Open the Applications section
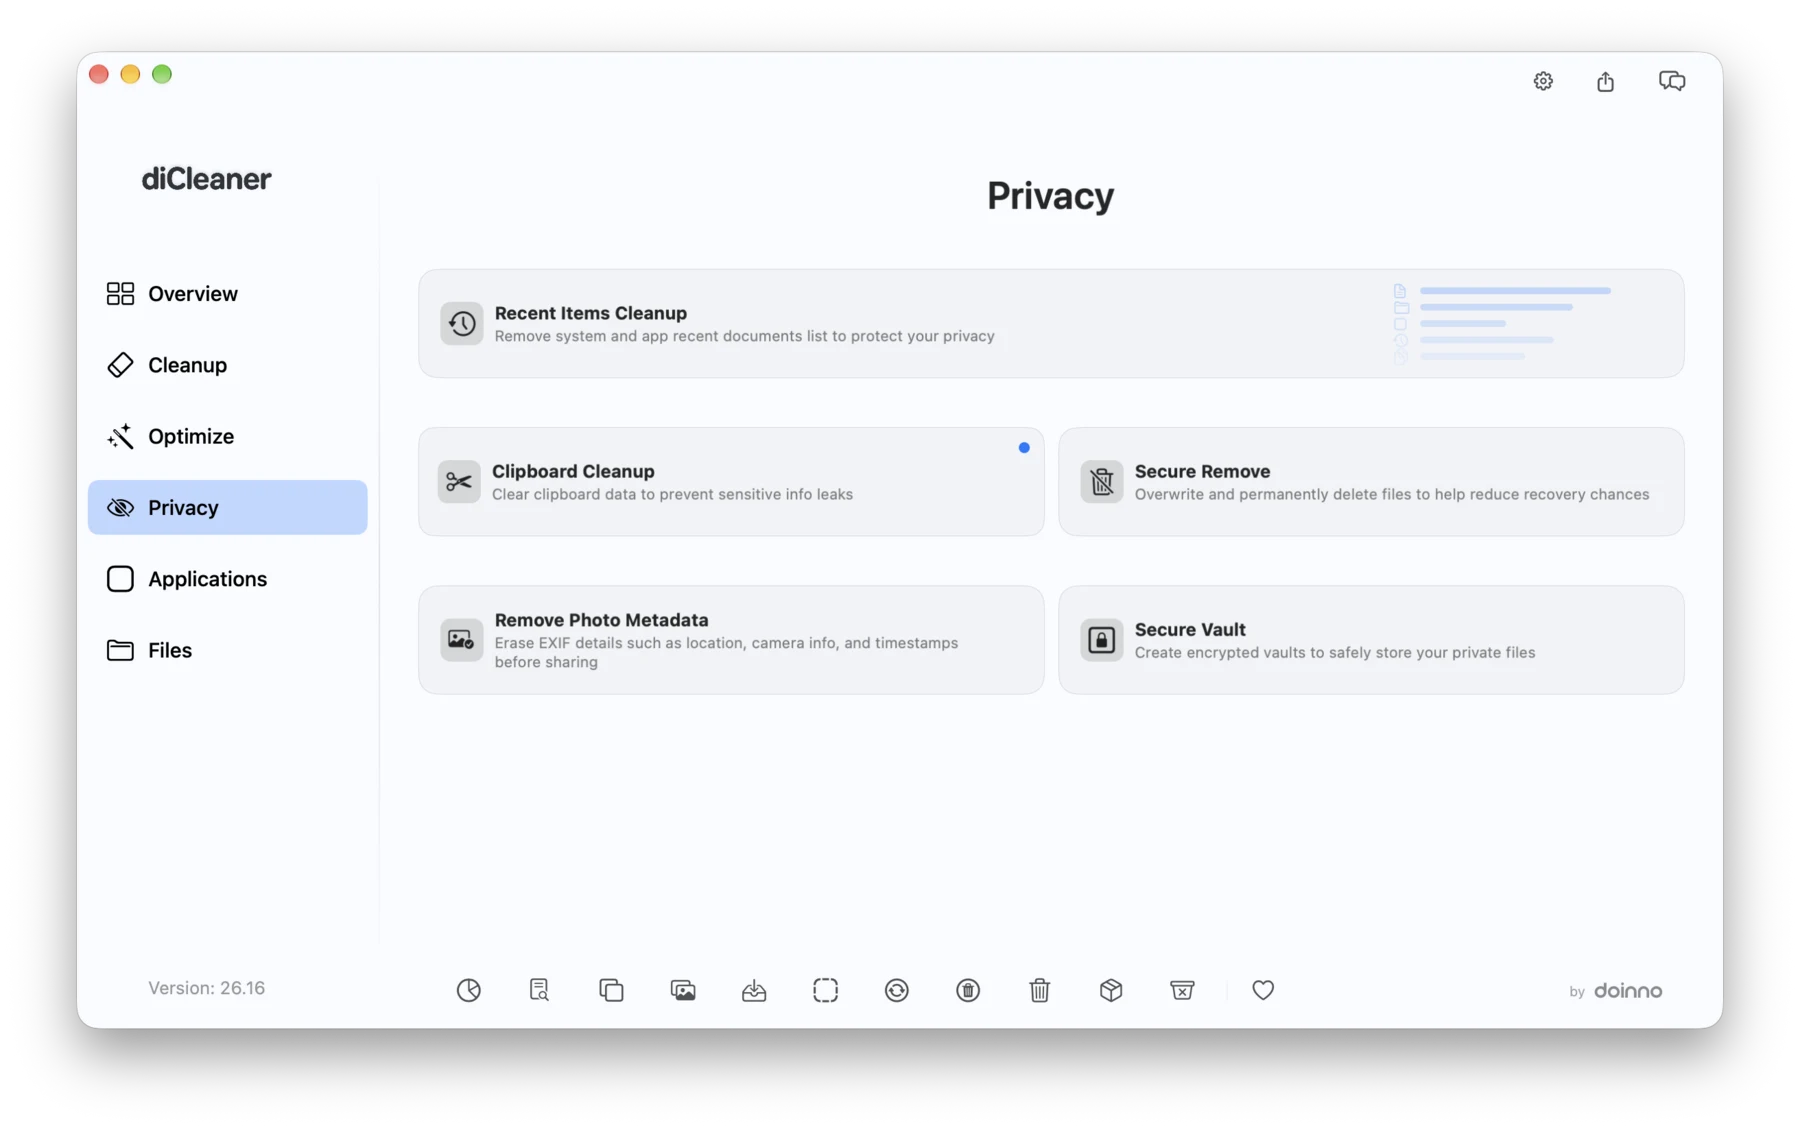 tap(227, 579)
